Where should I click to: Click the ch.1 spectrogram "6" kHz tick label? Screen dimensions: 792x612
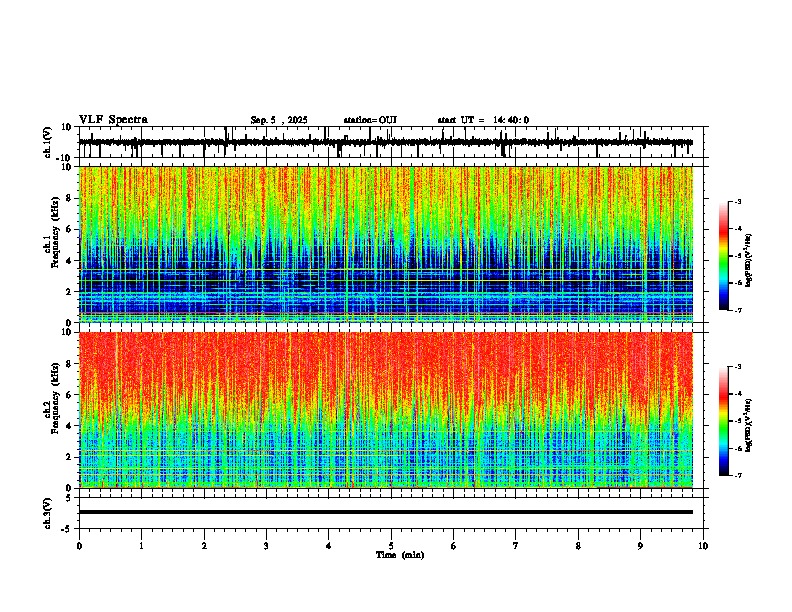[69, 230]
